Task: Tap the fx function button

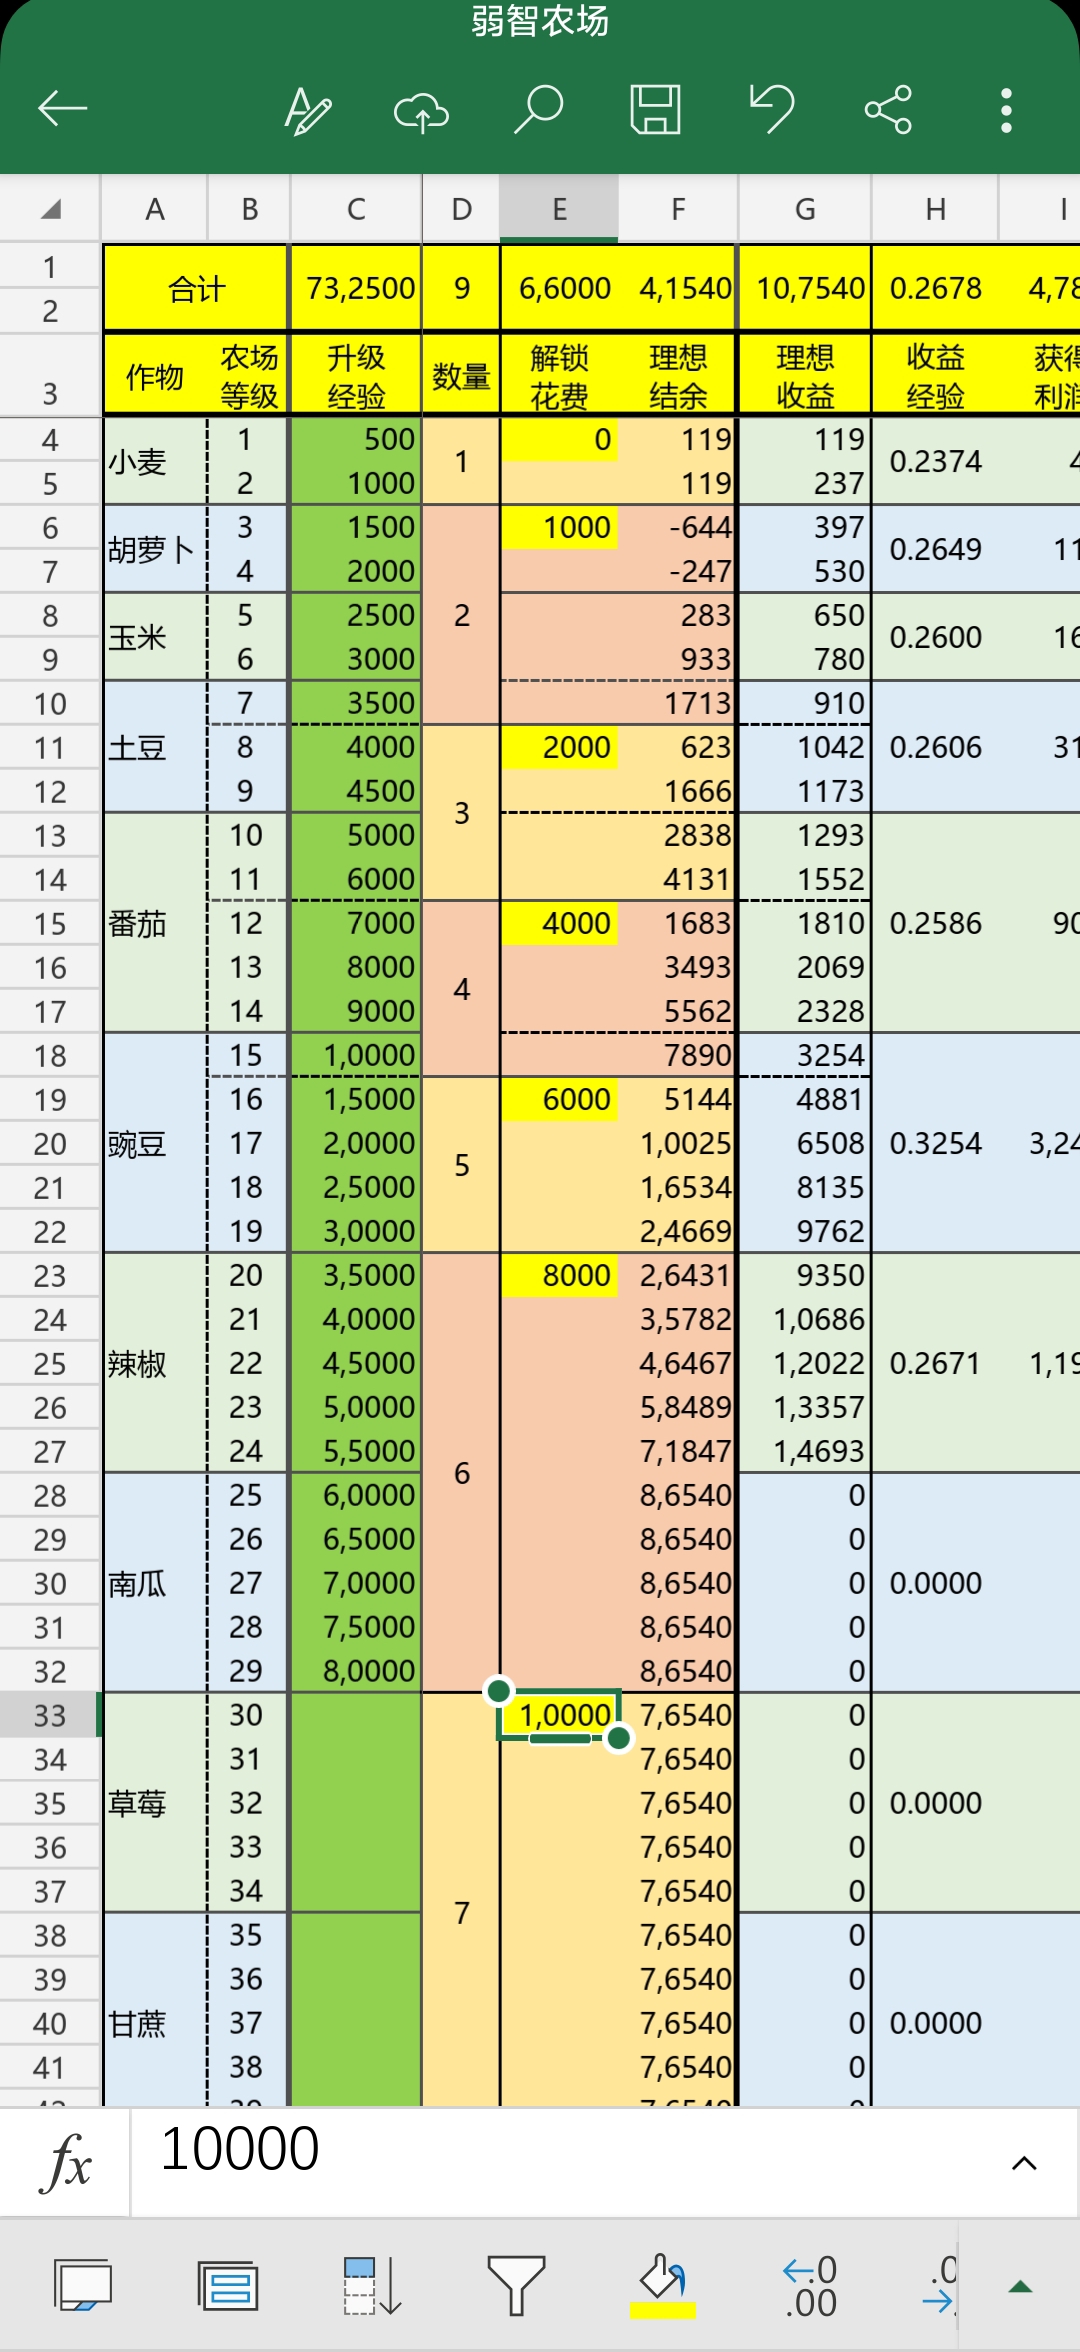Action: click(x=66, y=2163)
